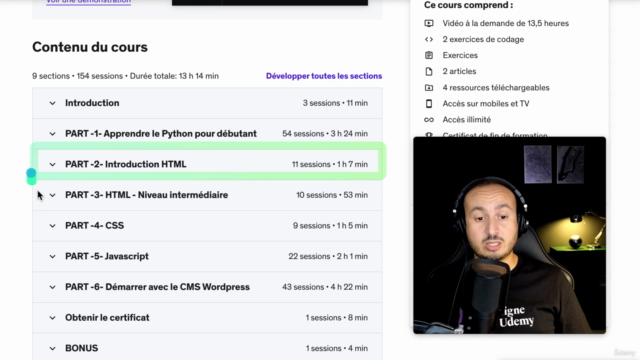Click 11 sessions • 1 h 7 min
This screenshot has width=640, height=360.
(330, 164)
